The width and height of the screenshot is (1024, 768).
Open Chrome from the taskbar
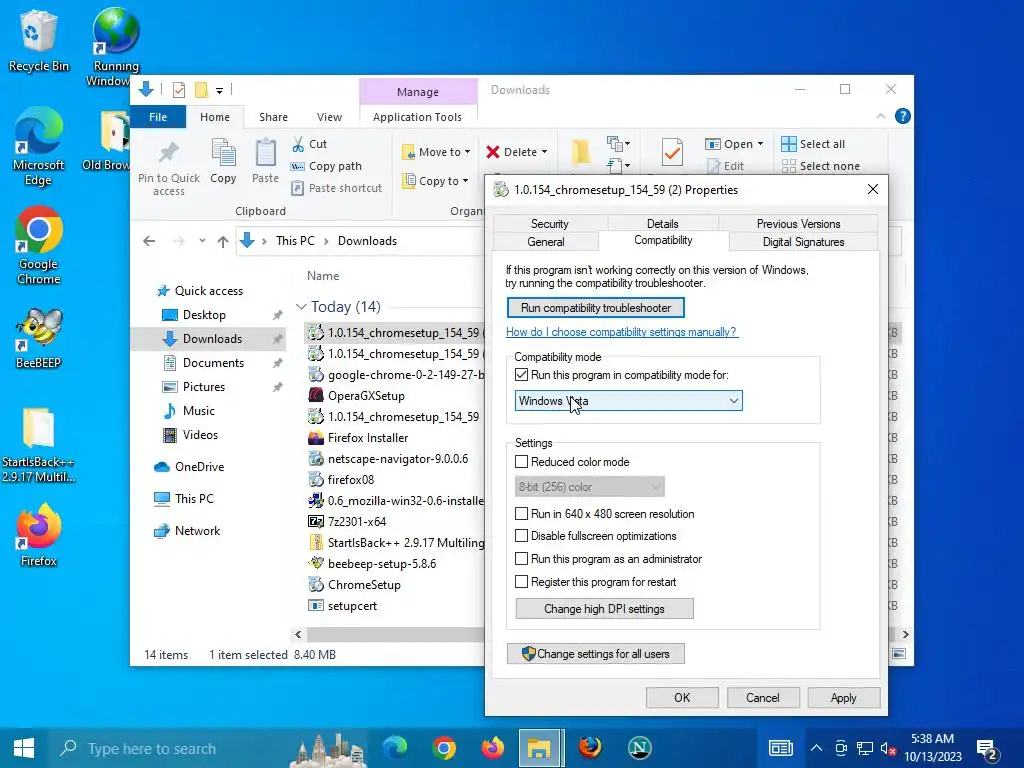coord(443,748)
